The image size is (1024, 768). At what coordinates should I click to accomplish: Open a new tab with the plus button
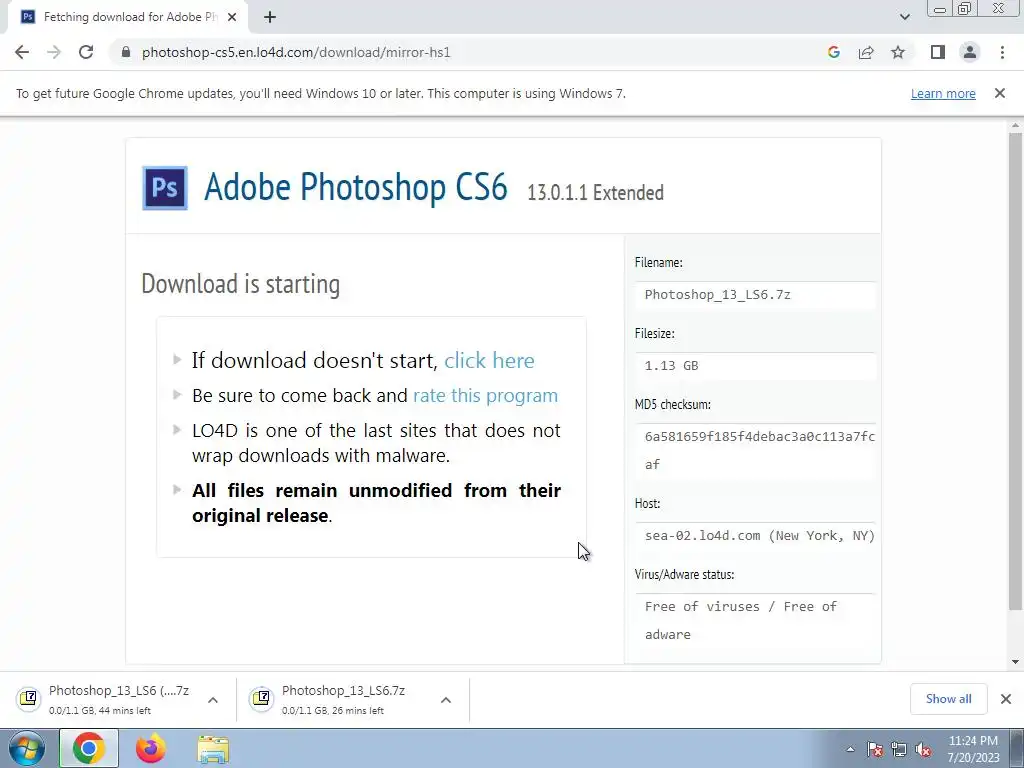(x=270, y=18)
